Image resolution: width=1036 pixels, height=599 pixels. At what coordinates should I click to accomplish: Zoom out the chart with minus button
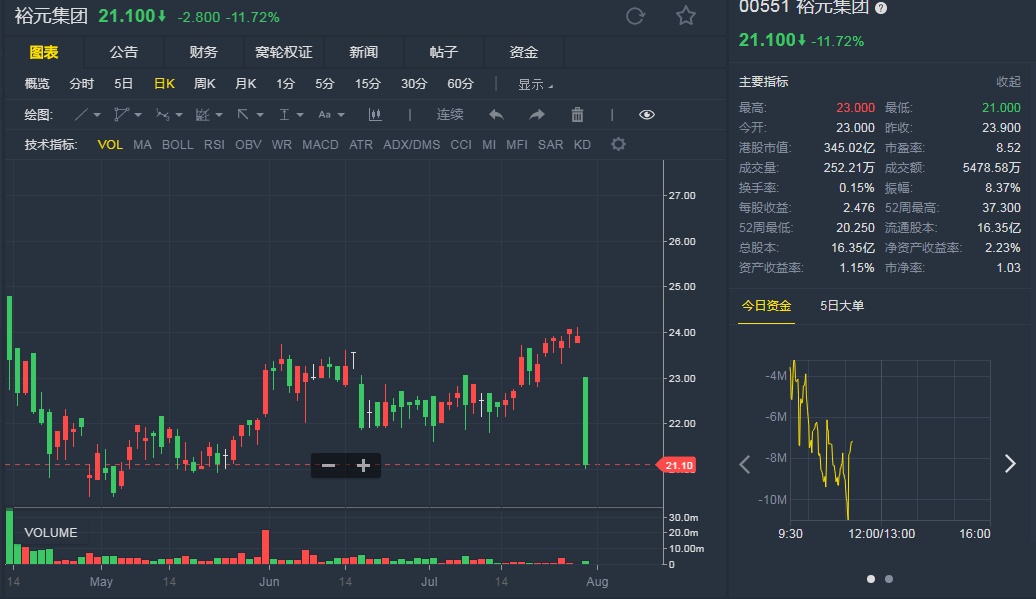328,465
